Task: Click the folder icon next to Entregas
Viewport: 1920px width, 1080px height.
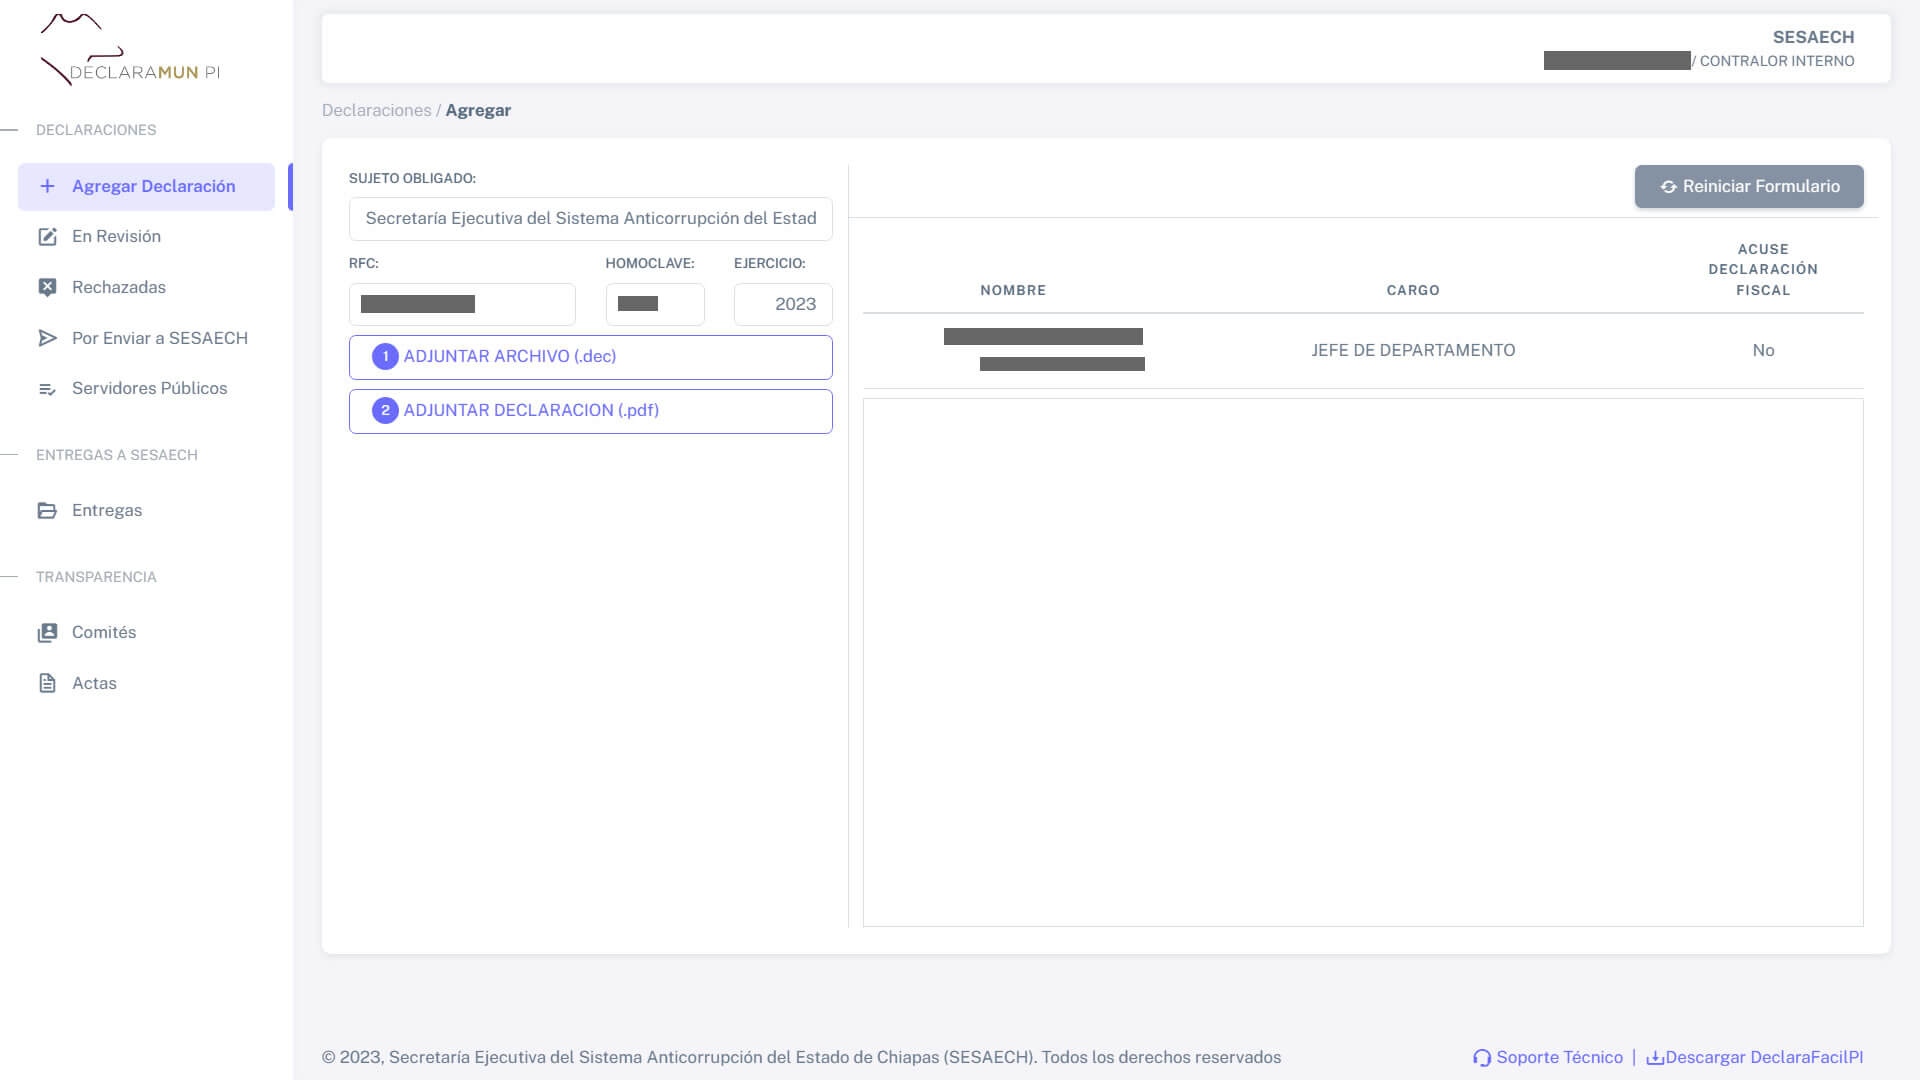Action: [x=47, y=511]
